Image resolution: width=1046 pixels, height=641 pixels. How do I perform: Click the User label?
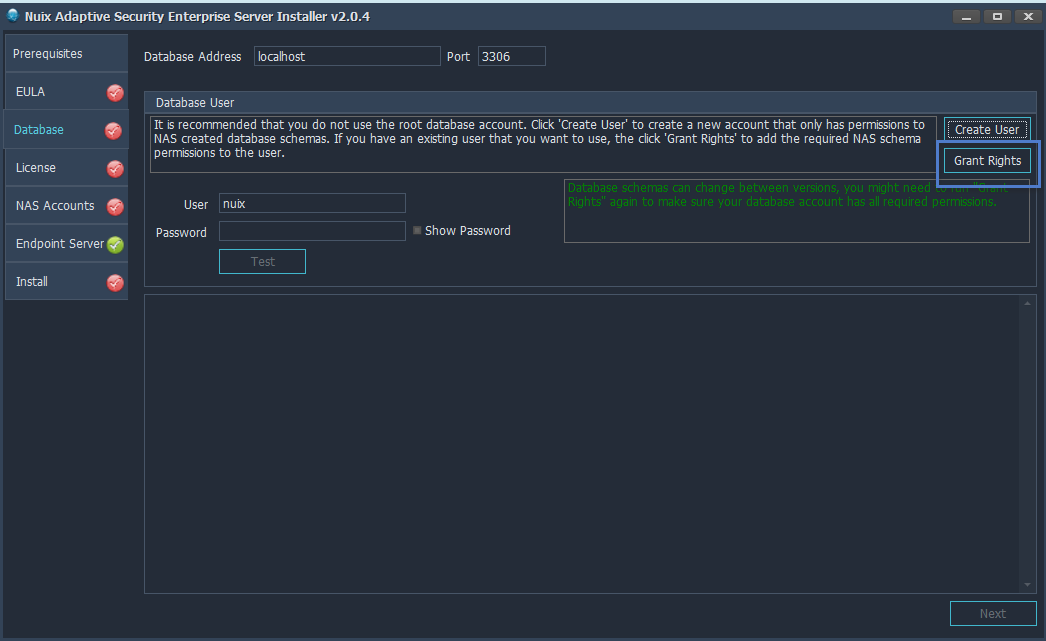tap(196, 205)
